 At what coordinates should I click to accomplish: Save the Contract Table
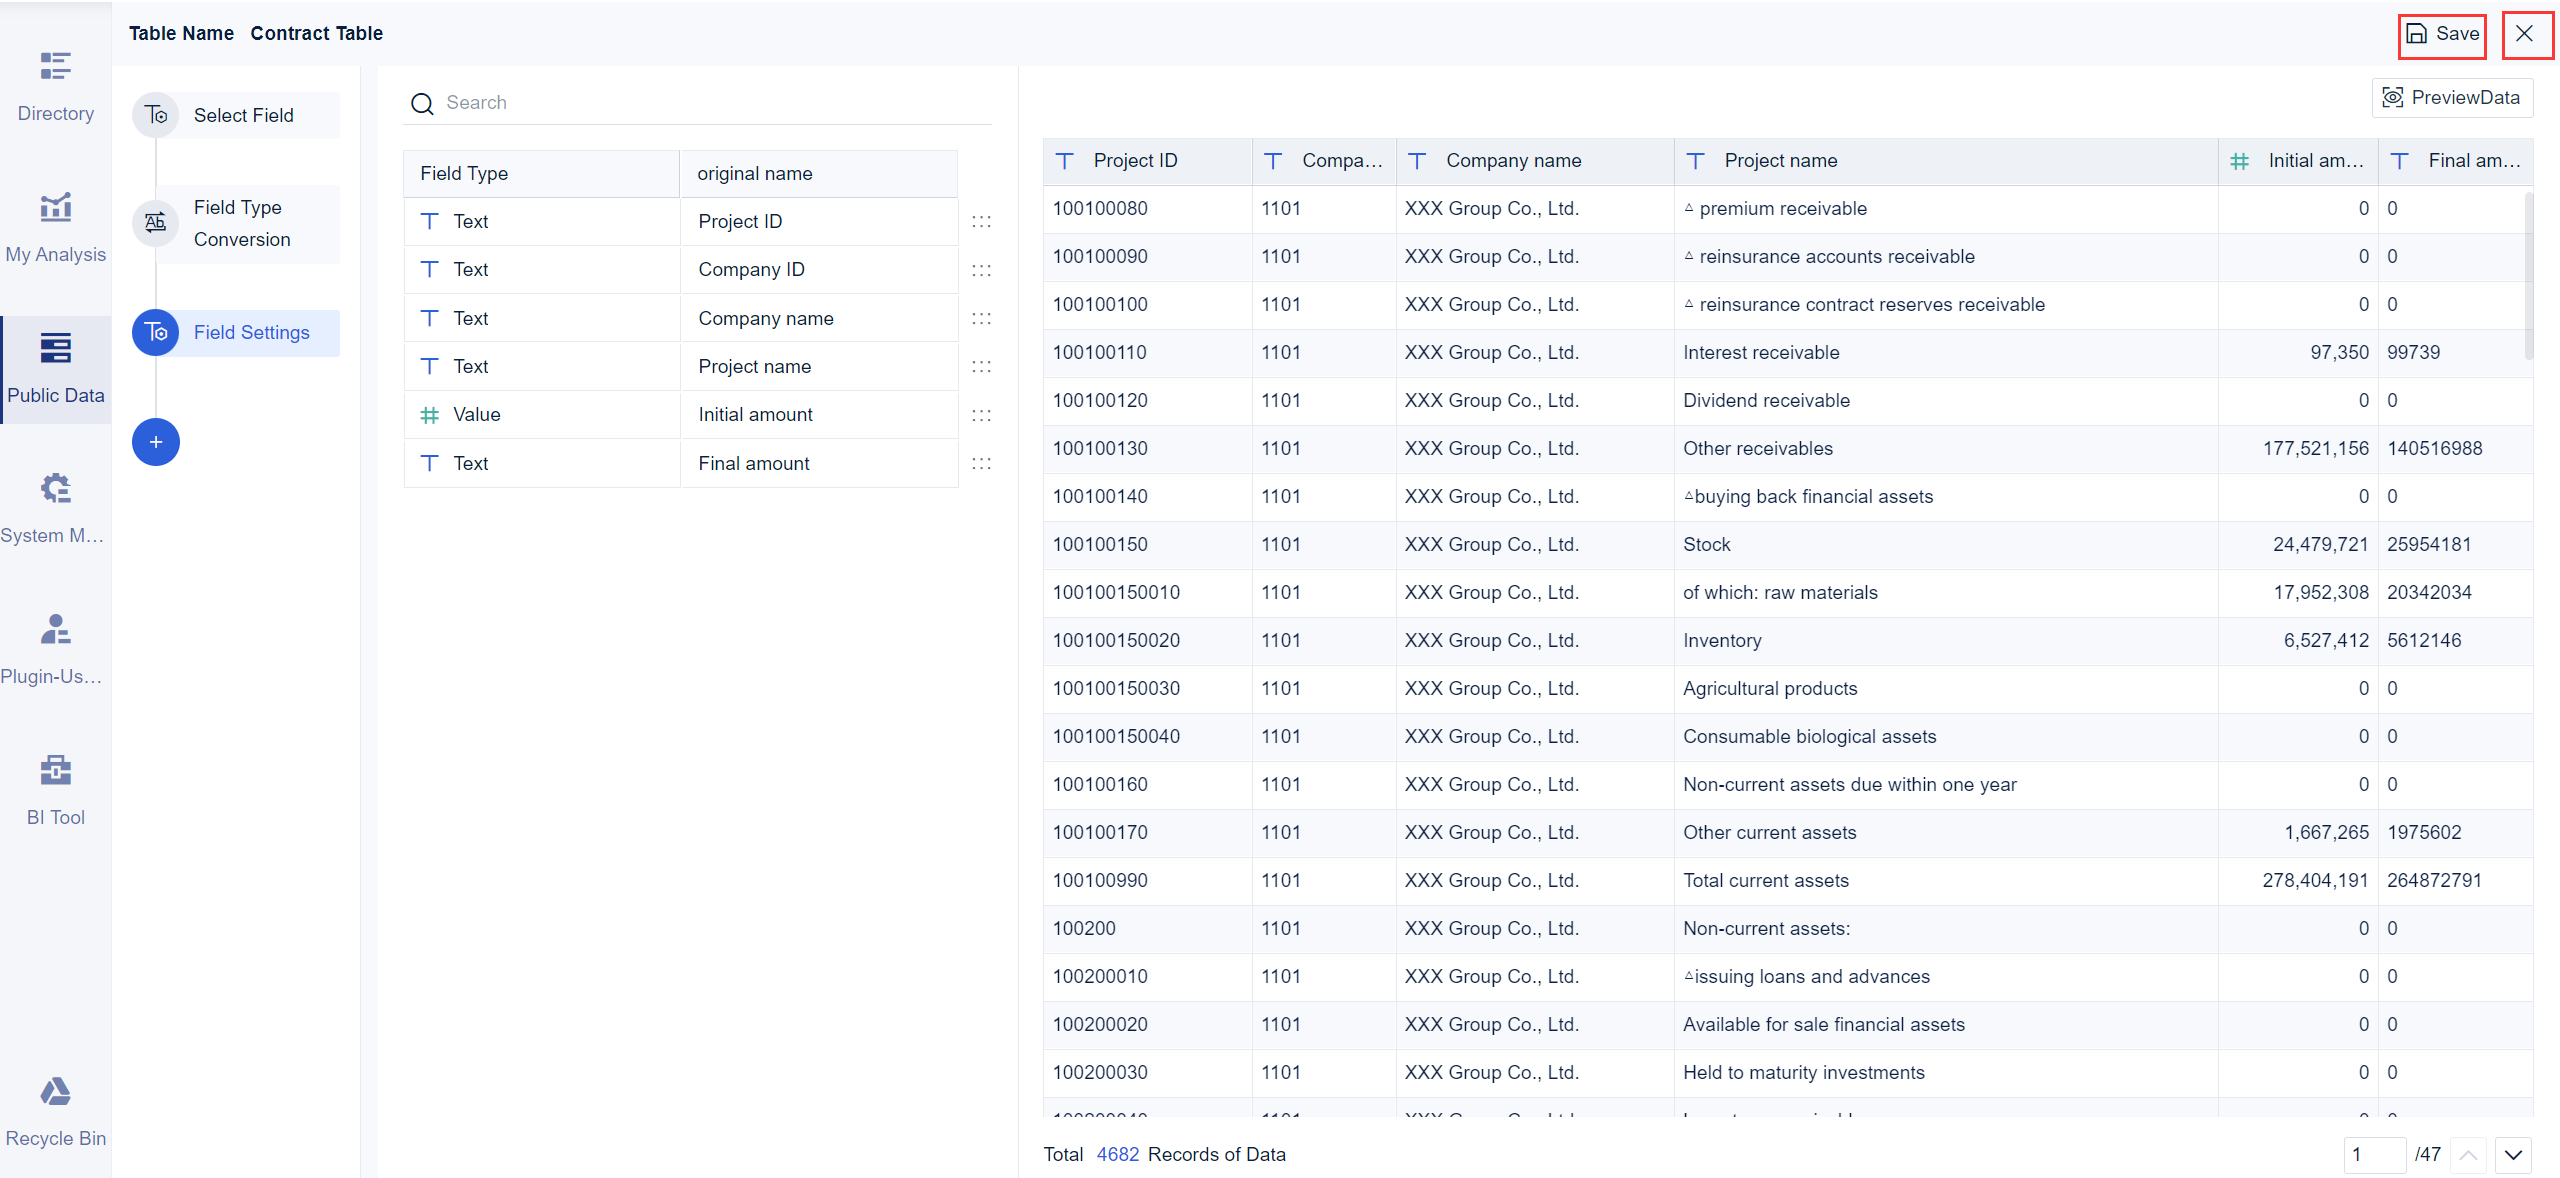[2442, 33]
